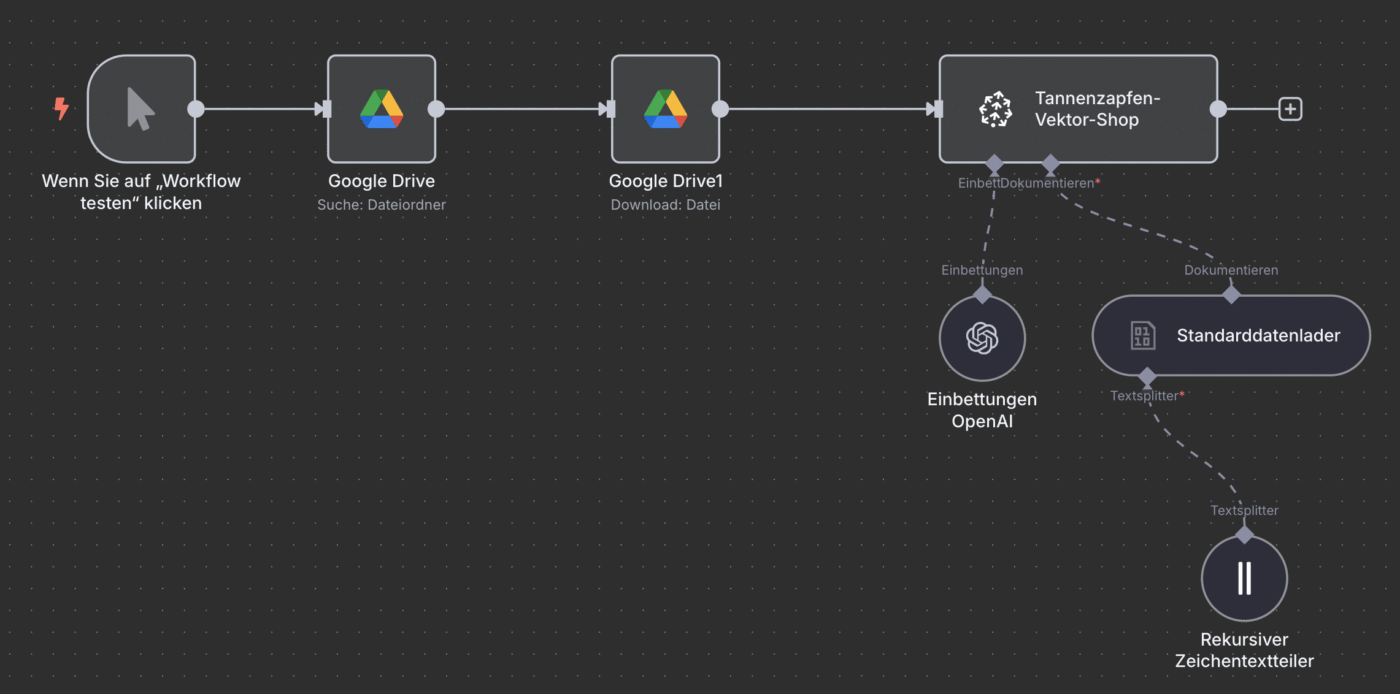The width and height of the screenshot is (1400, 694).
Task: Add a node with the plus button
Action: pyautogui.click(x=1290, y=109)
